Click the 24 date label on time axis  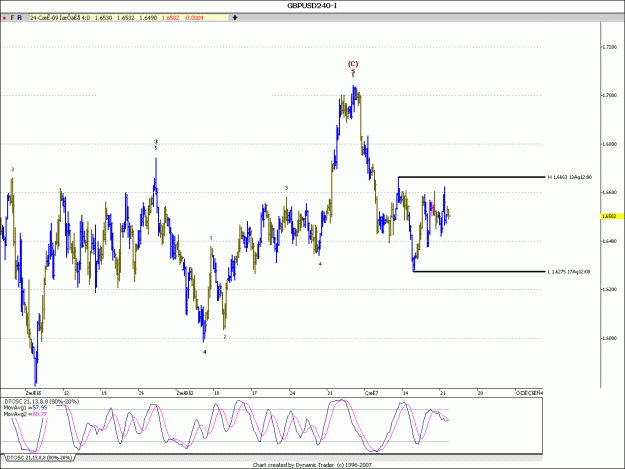tap(293, 393)
